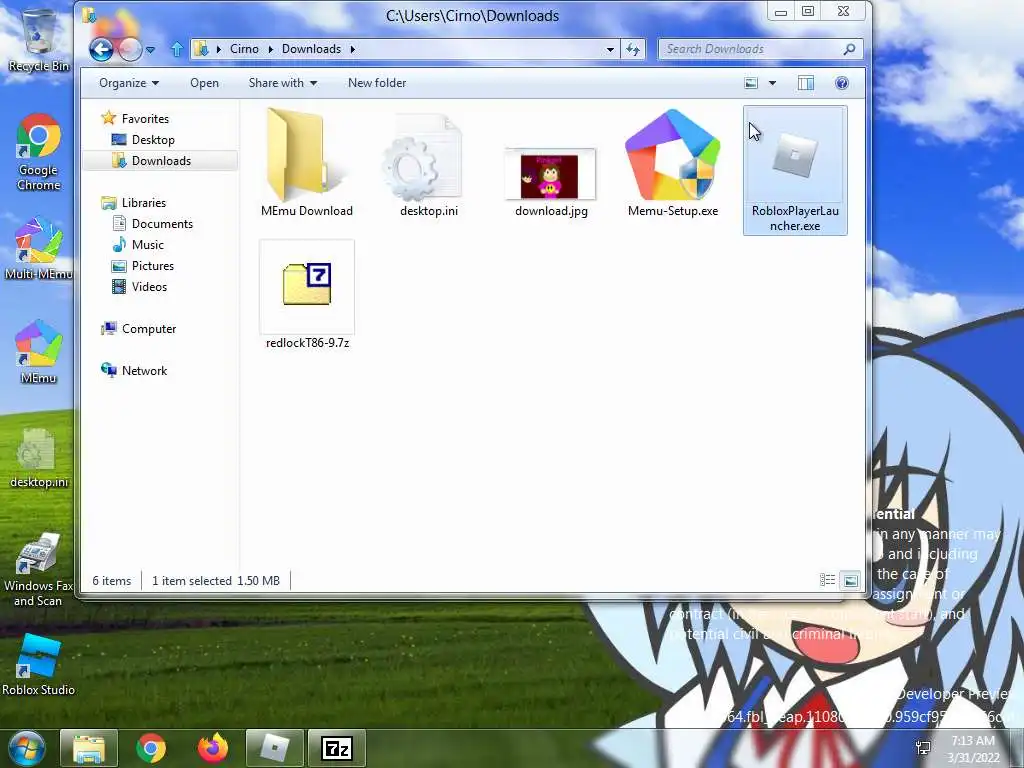1024x768 pixels.
Task: Open Computer in navigation pane
Action: (138, 328)
